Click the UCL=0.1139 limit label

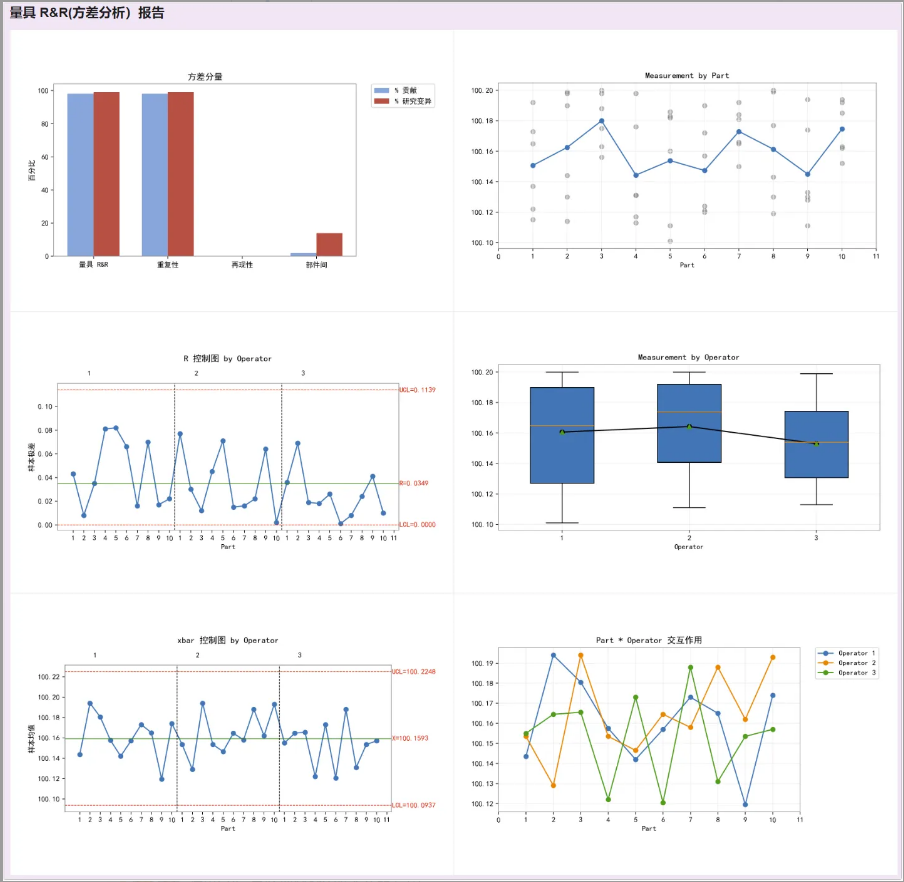click(x=416, y=389)
